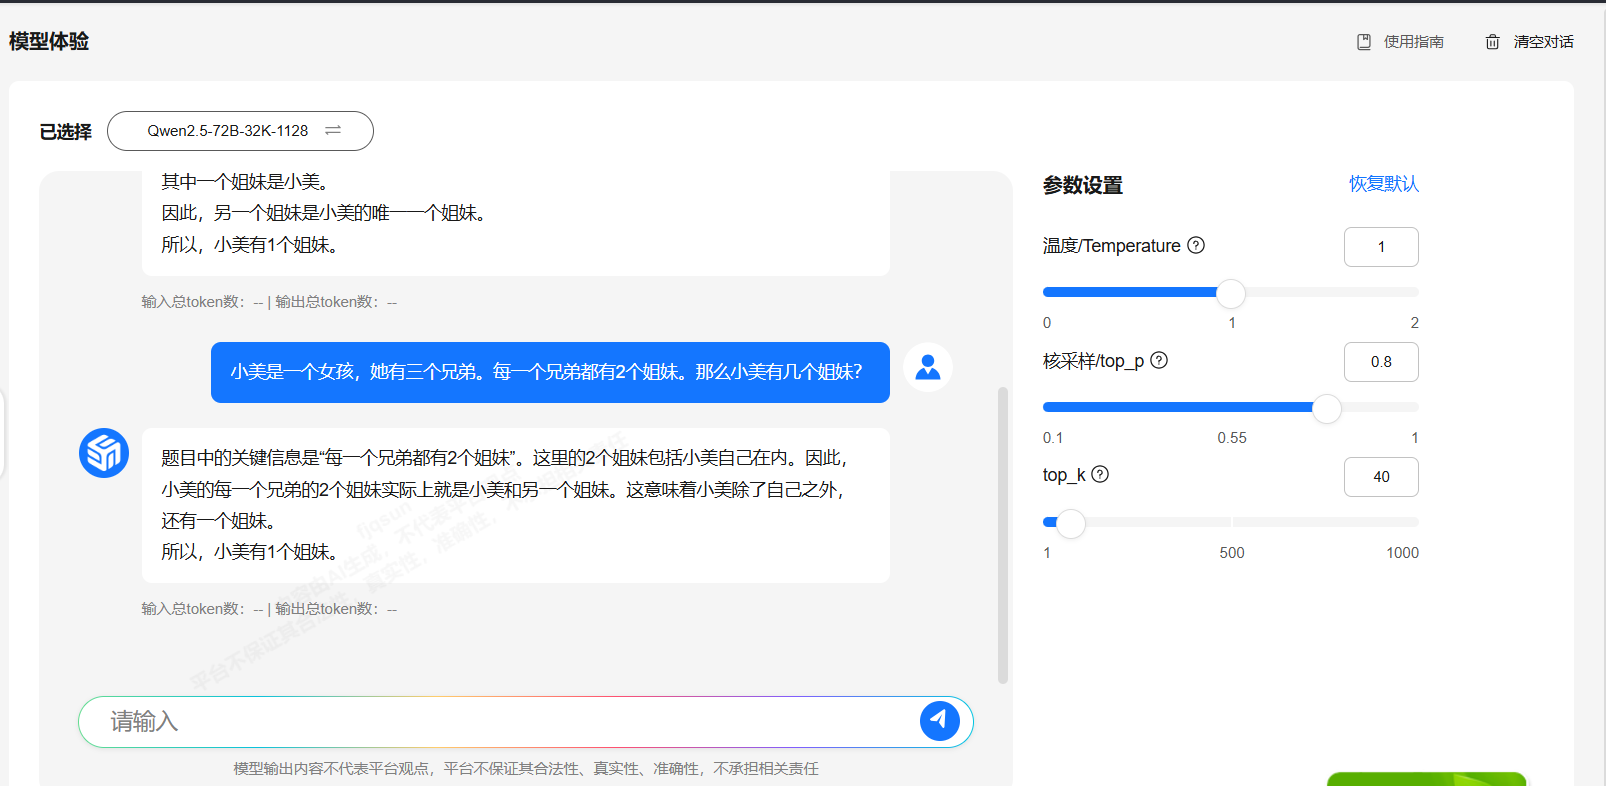Viewport: 1606px width, 786px height.
Task: Click the disclaimer text below the input
Action: (x=526, y=768)
